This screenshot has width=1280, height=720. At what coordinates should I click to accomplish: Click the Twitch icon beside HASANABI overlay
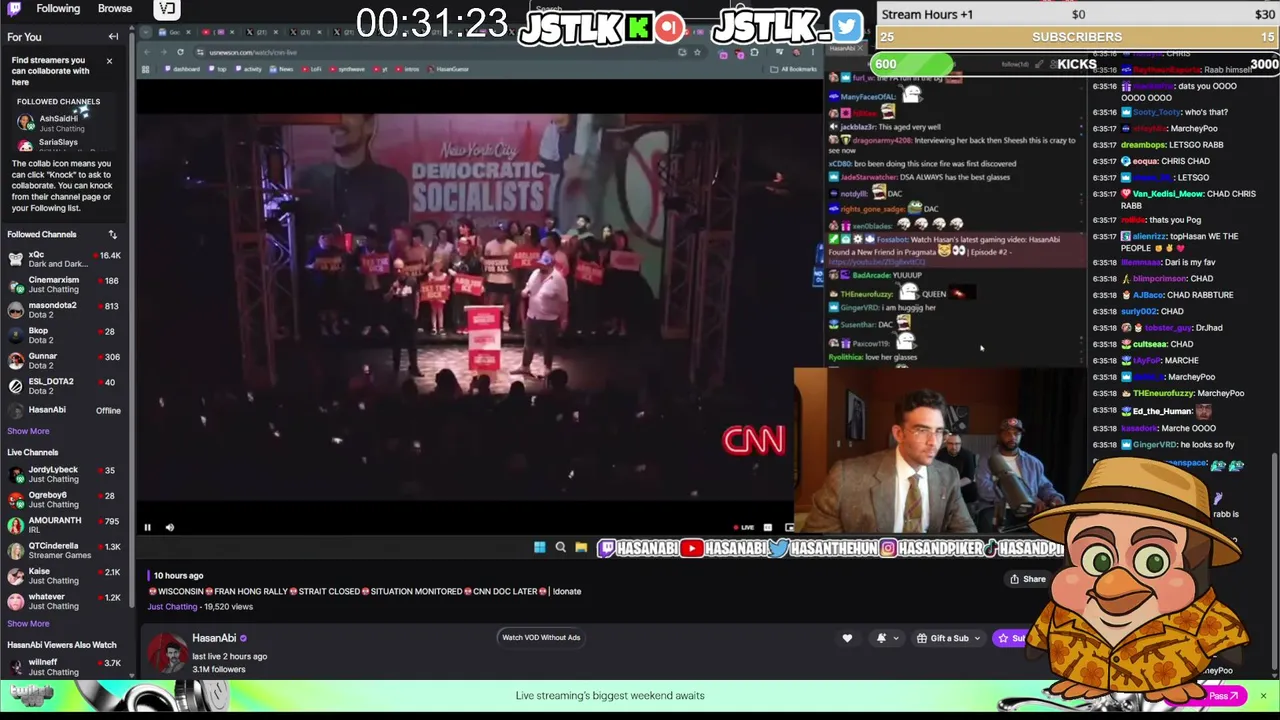pyautogui.click(x=606, y=548)
